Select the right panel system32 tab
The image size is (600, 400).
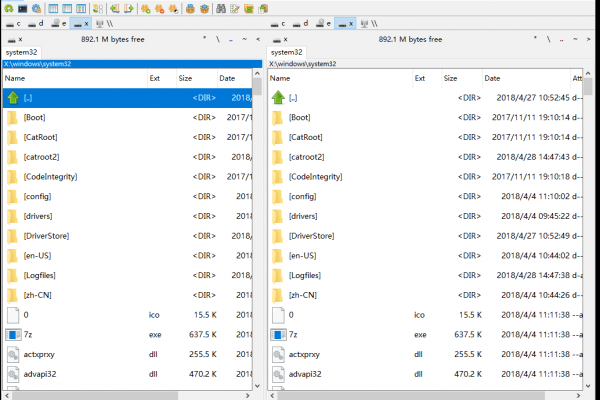(x=286, y=52)
